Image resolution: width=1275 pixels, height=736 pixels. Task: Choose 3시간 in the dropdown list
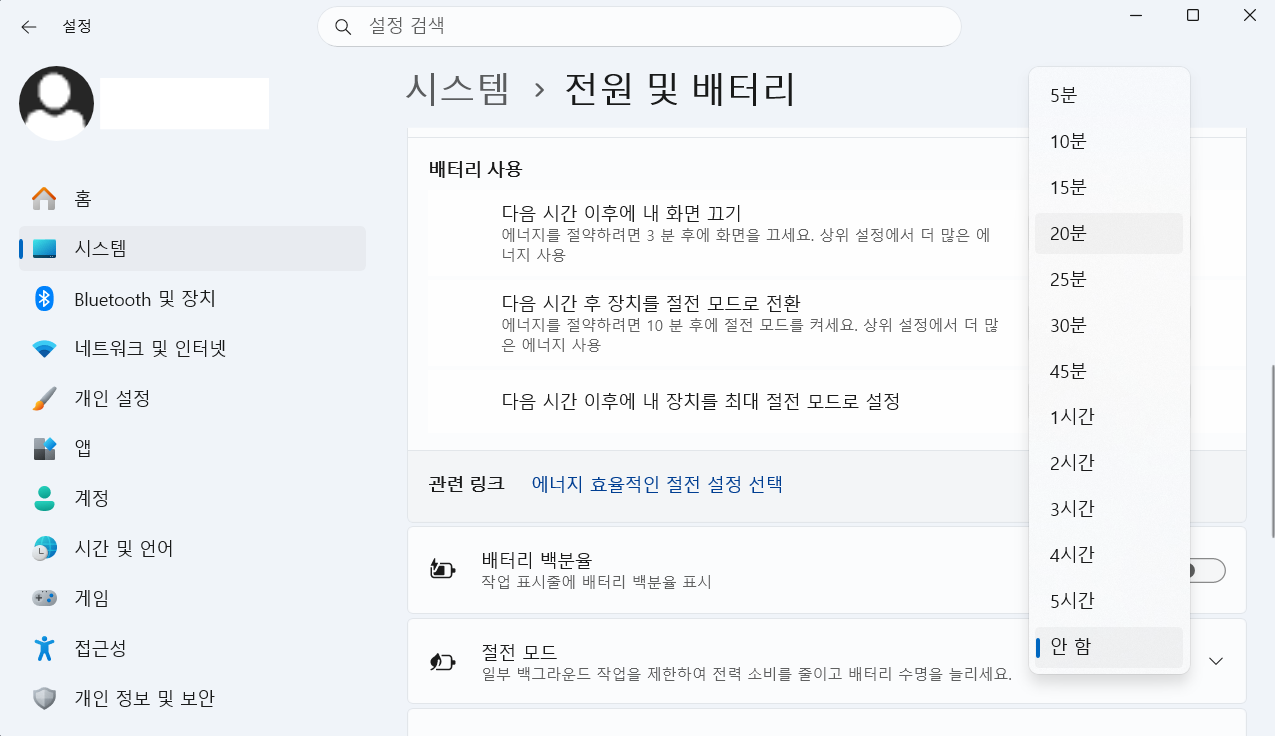(x=1109, y=510)
